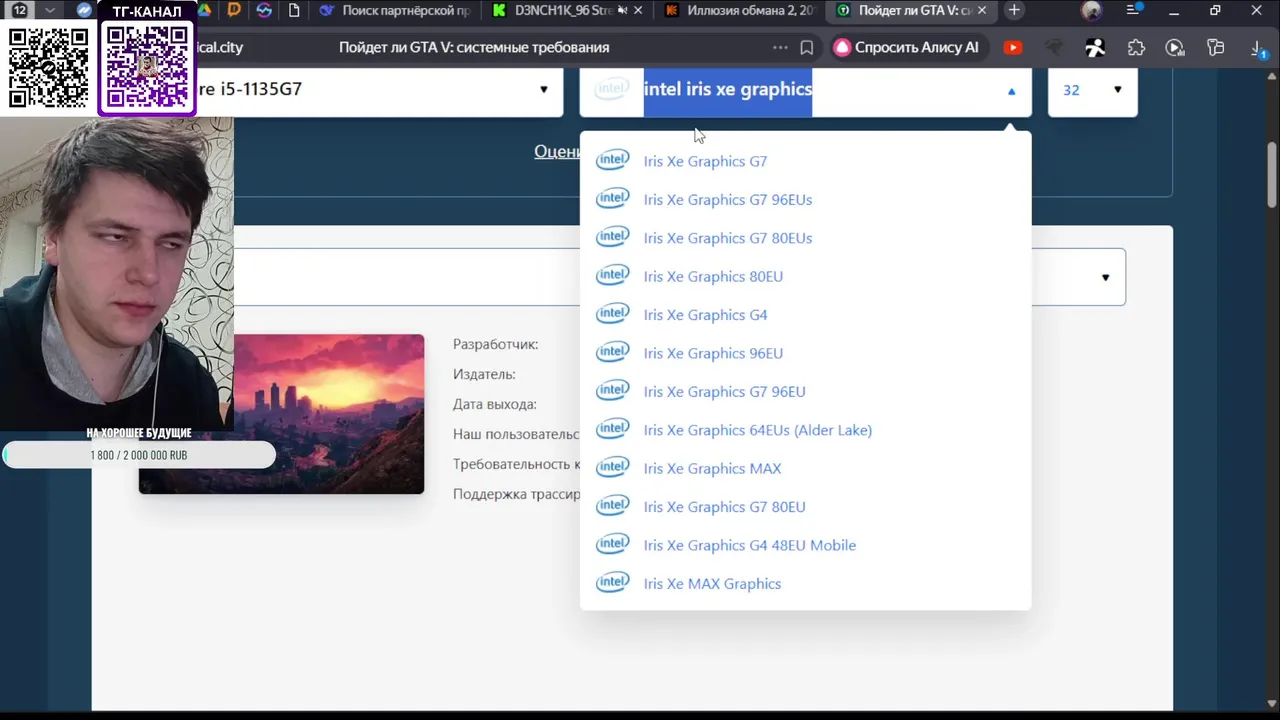
Task: Open the browser profile avatar
Action: (1091, 10)
